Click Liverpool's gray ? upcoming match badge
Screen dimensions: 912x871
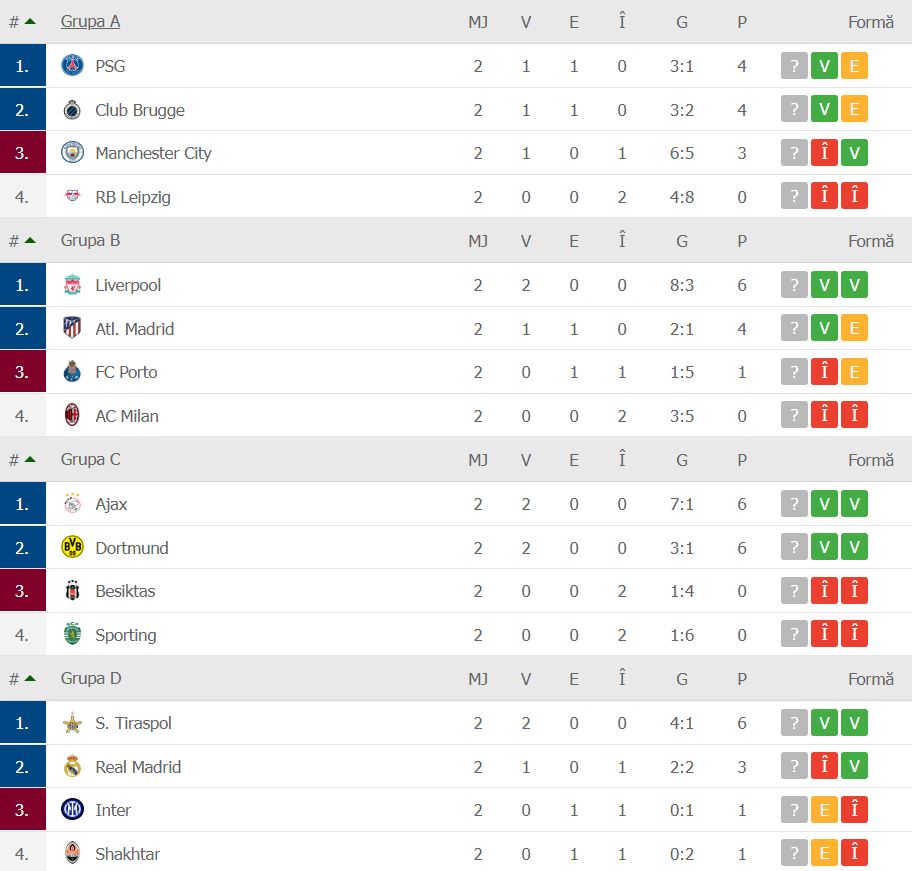coord(794,285)
